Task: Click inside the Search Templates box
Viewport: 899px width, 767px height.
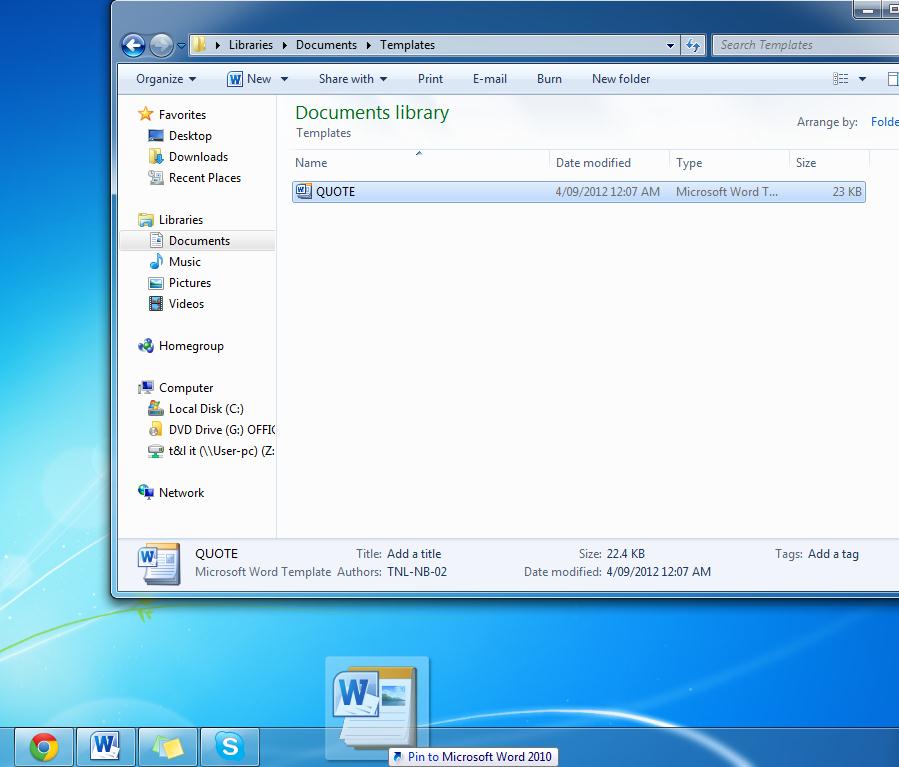Action: pos(806,45)
